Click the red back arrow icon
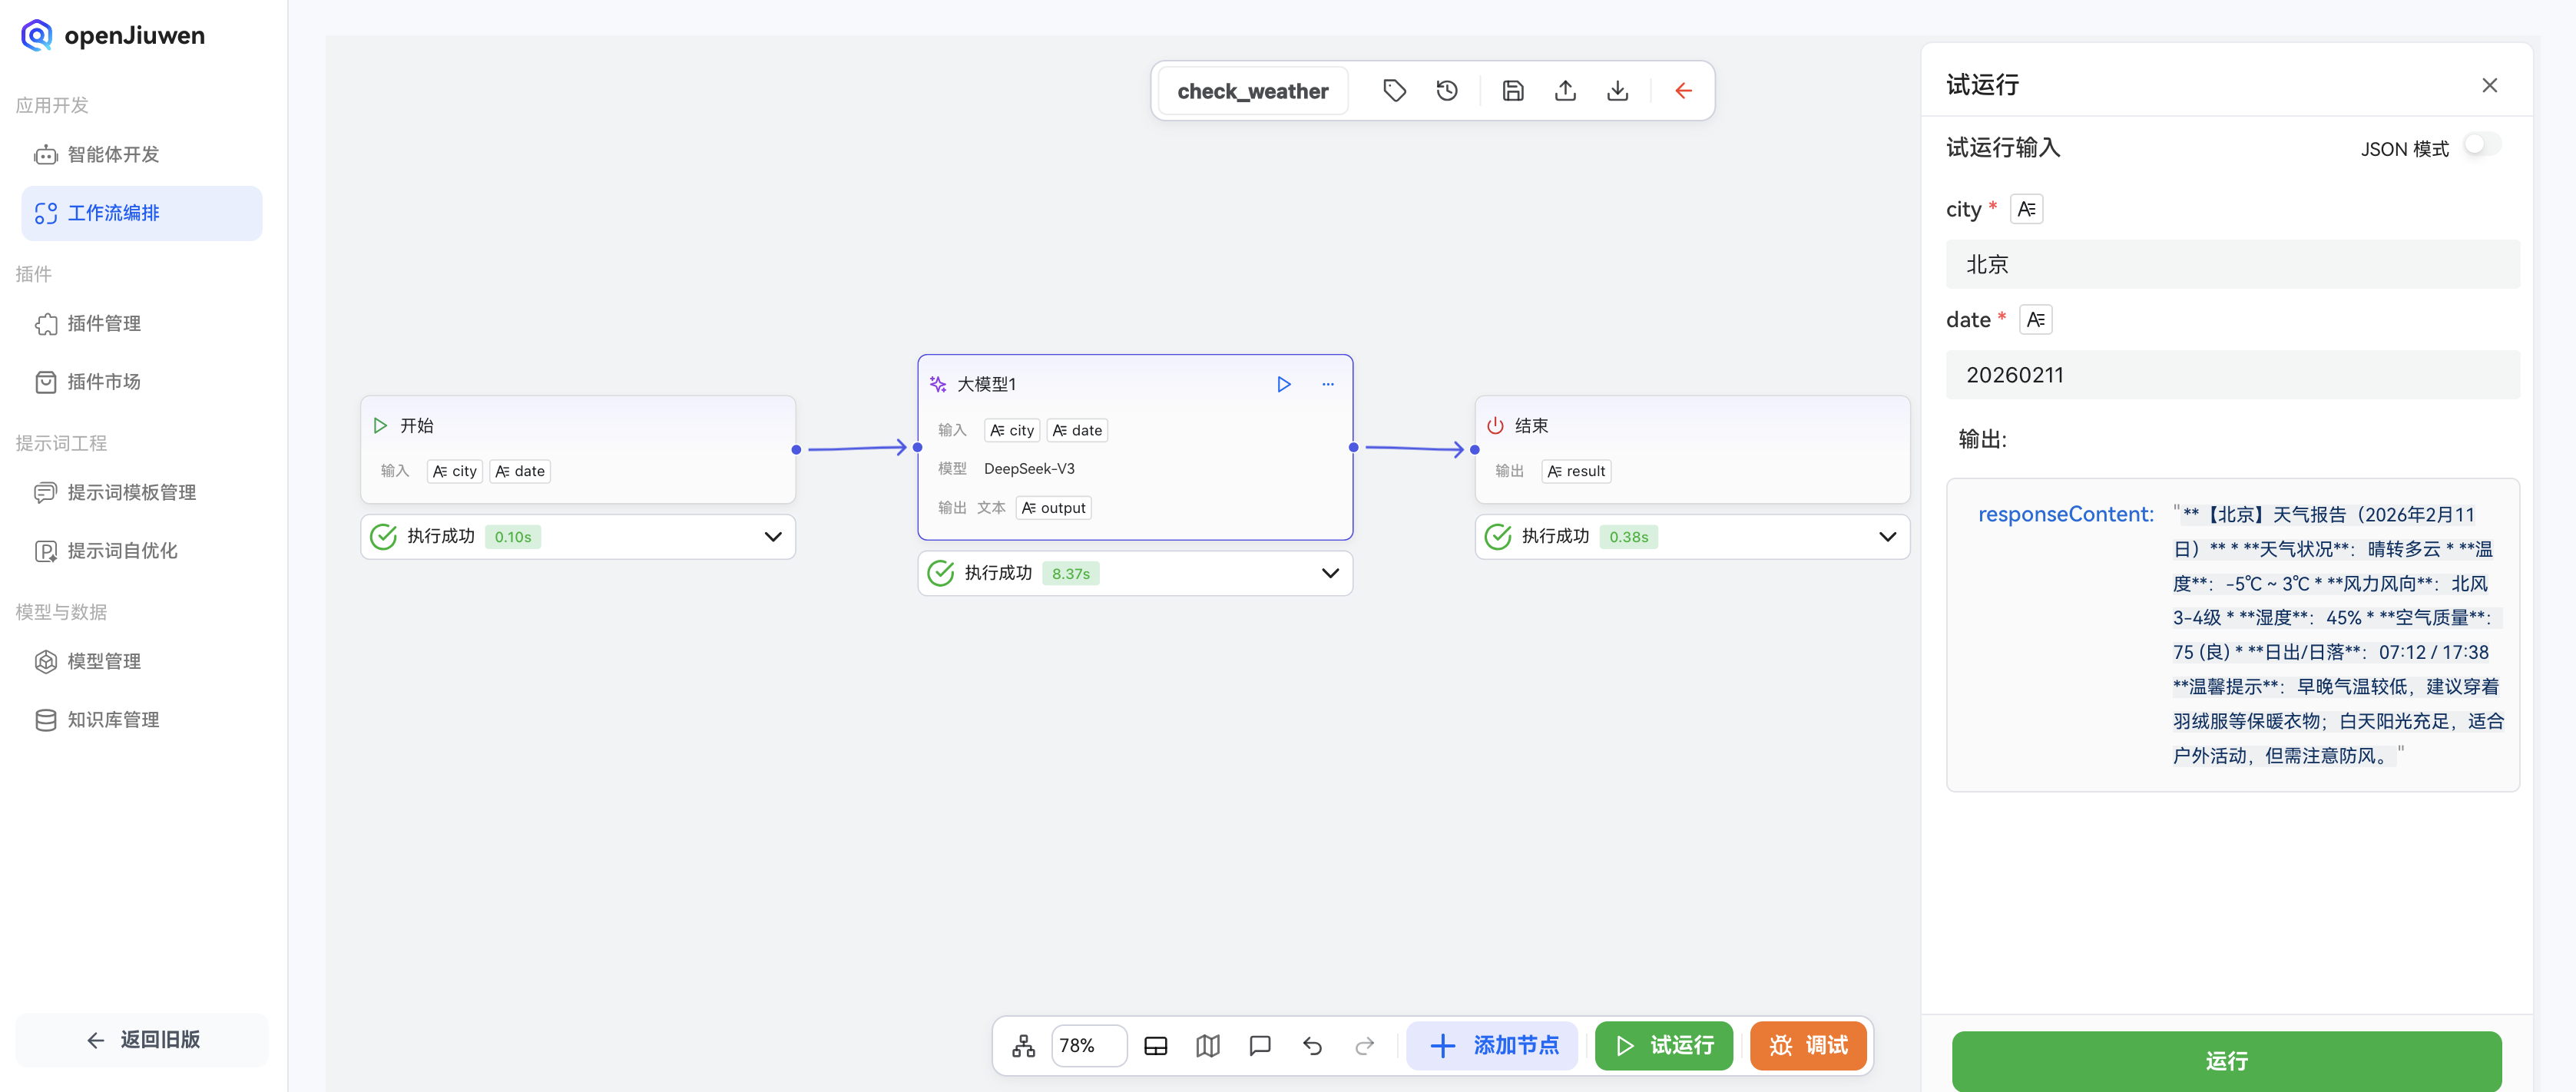 tap(1683, 91)
